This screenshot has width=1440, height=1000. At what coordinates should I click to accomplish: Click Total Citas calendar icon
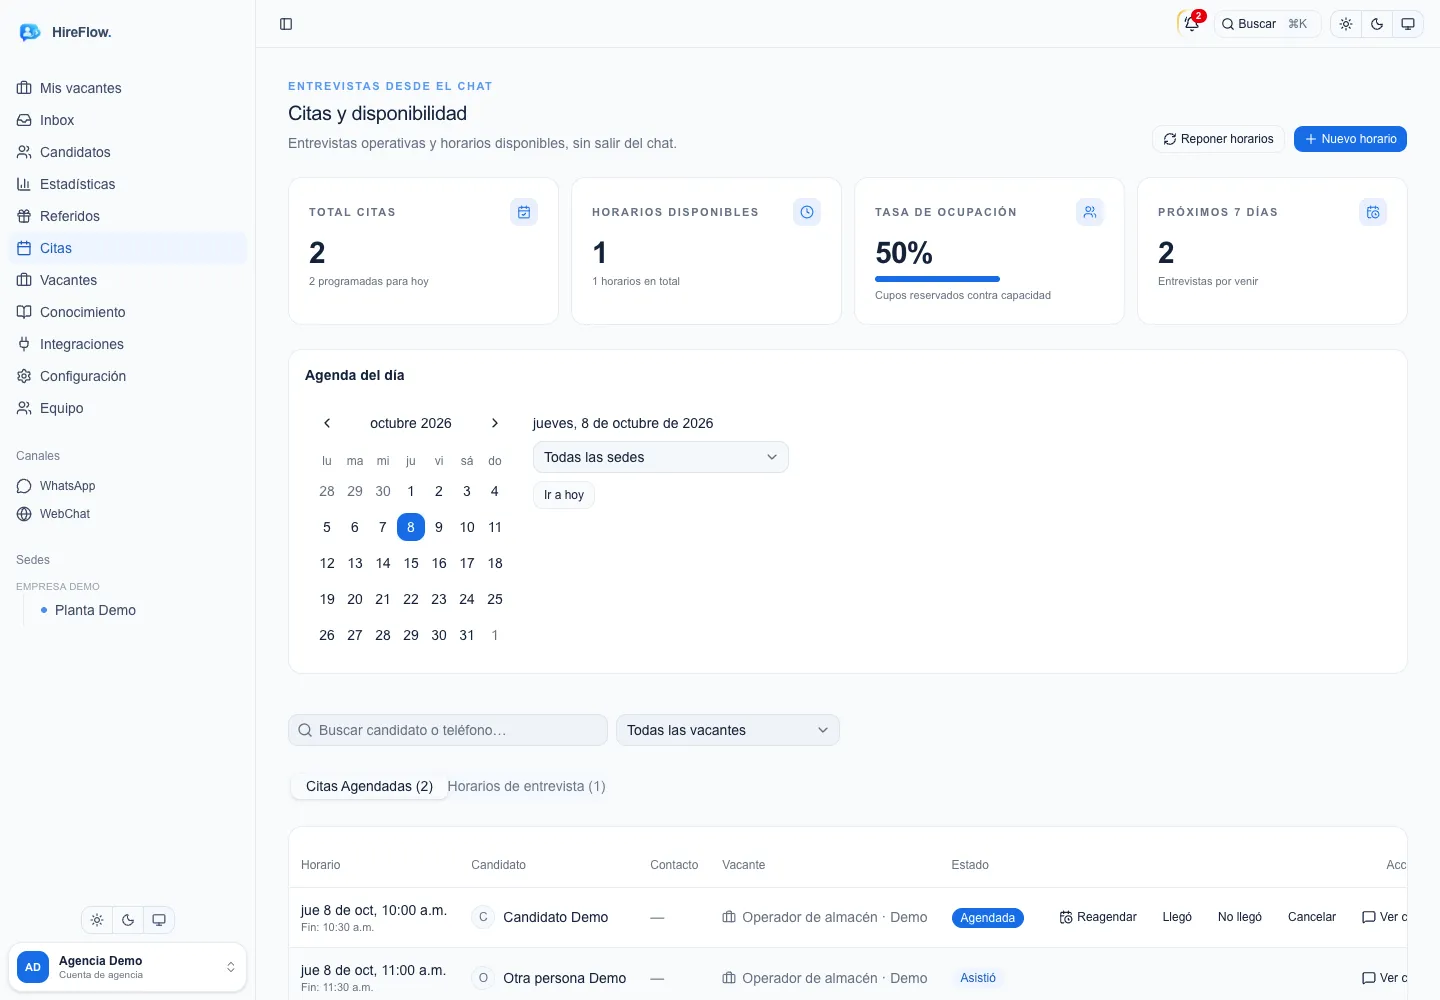(524, 212)
